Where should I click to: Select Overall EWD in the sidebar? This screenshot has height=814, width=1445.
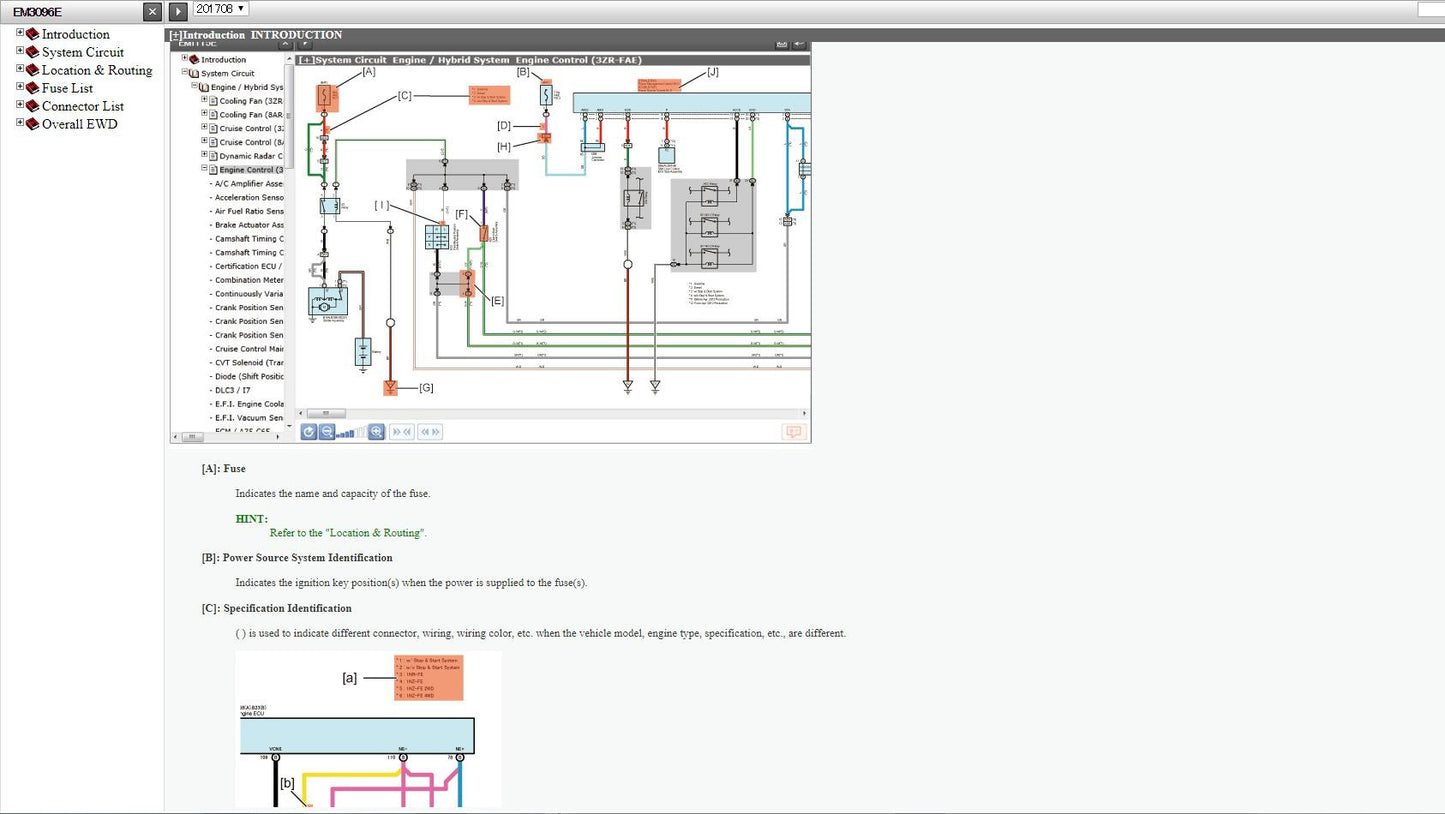click(x=79, y=124)
